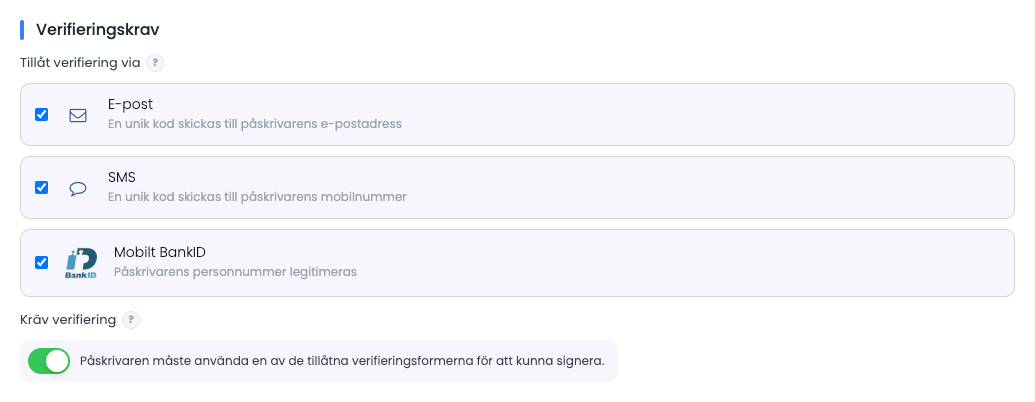Select the "SMS" option title
Viewport: 1035px width, 402px height.
click(x=122, y=177)
